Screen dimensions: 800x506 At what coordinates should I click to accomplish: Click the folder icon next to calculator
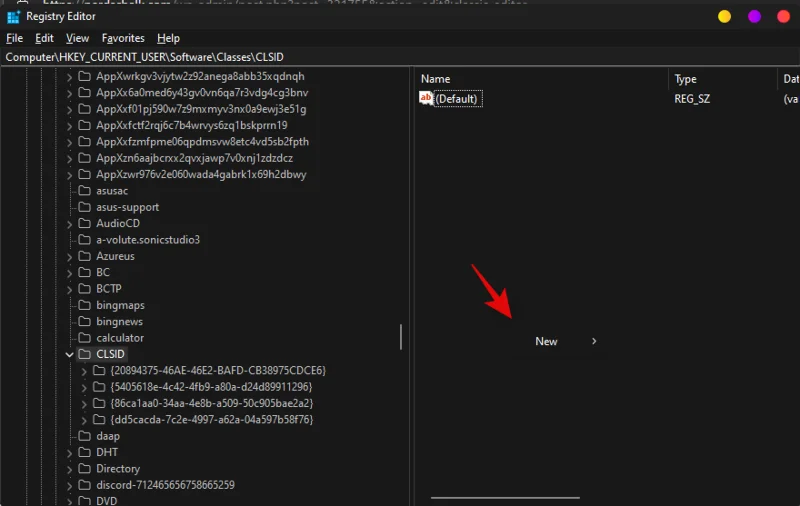pyautogui.click(x=84, y=338)
